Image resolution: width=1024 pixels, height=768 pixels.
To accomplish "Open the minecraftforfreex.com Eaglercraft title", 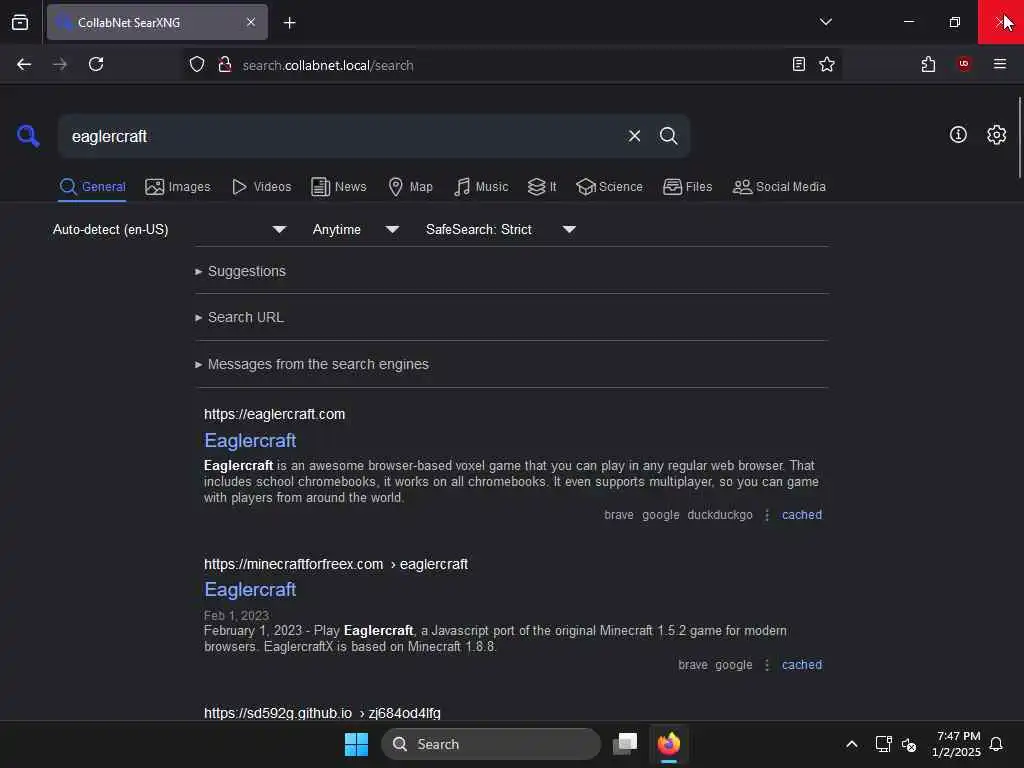I will tap(250, 590).
